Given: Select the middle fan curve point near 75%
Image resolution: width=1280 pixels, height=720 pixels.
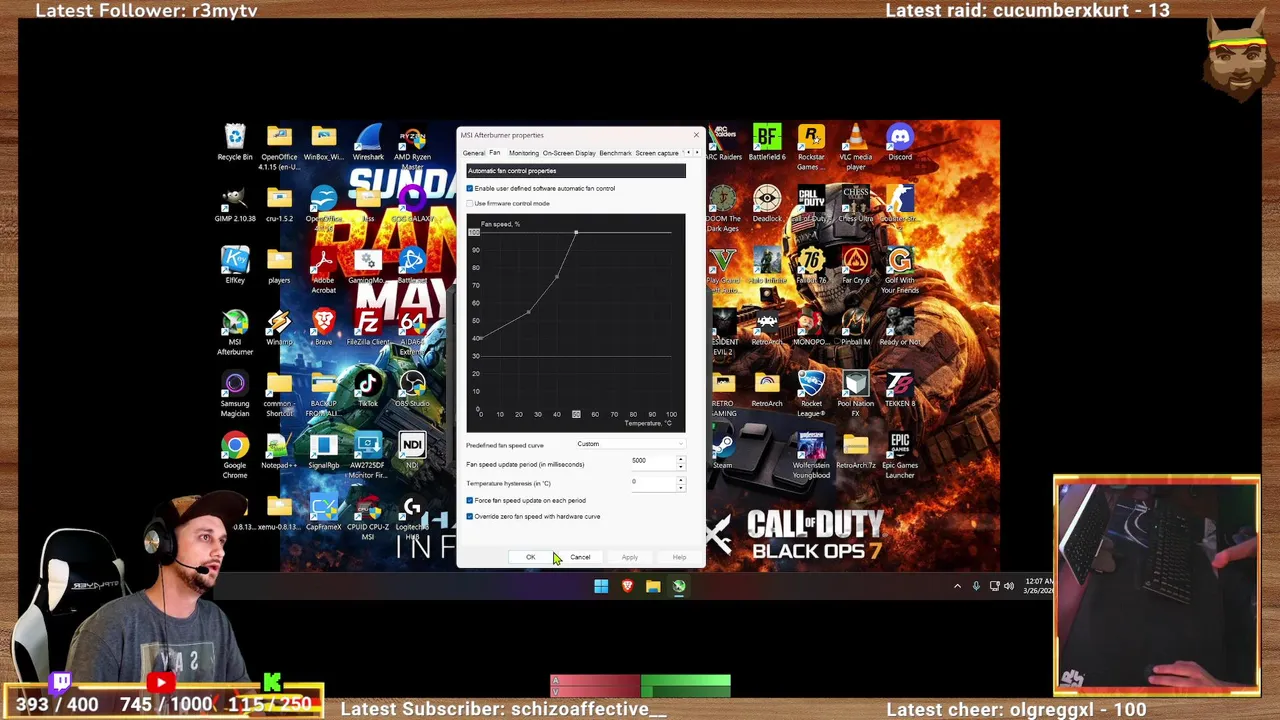Looking at the screenshot, I should pos(557,276).
